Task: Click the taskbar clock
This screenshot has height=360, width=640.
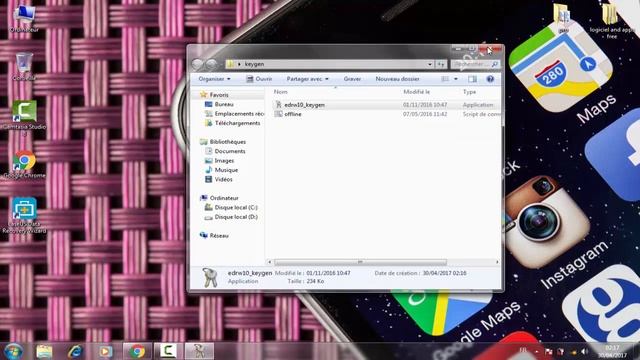Action: [612, 351]
